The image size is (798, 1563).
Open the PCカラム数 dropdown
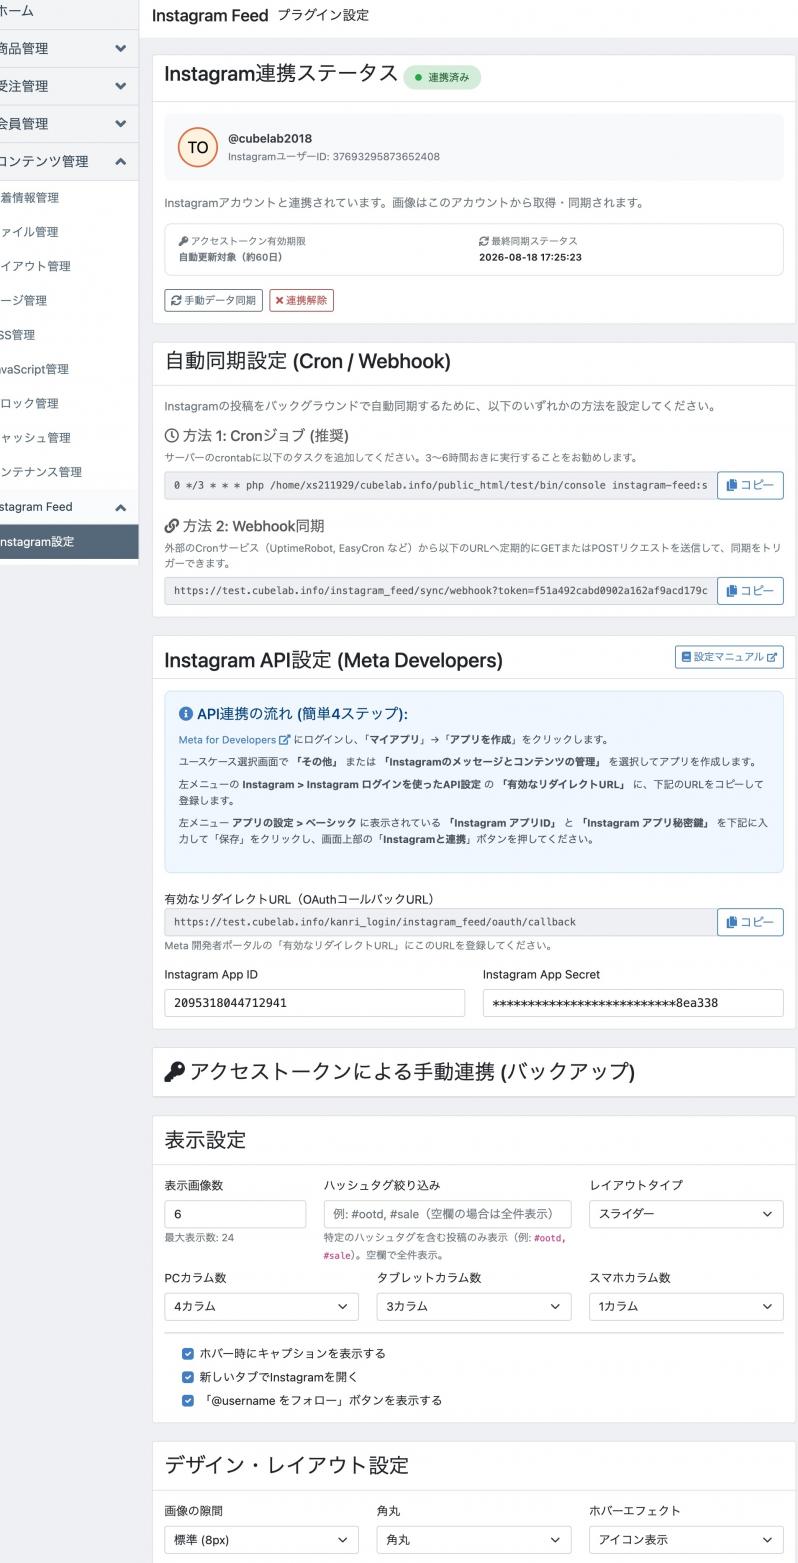tap(261, 1307)
